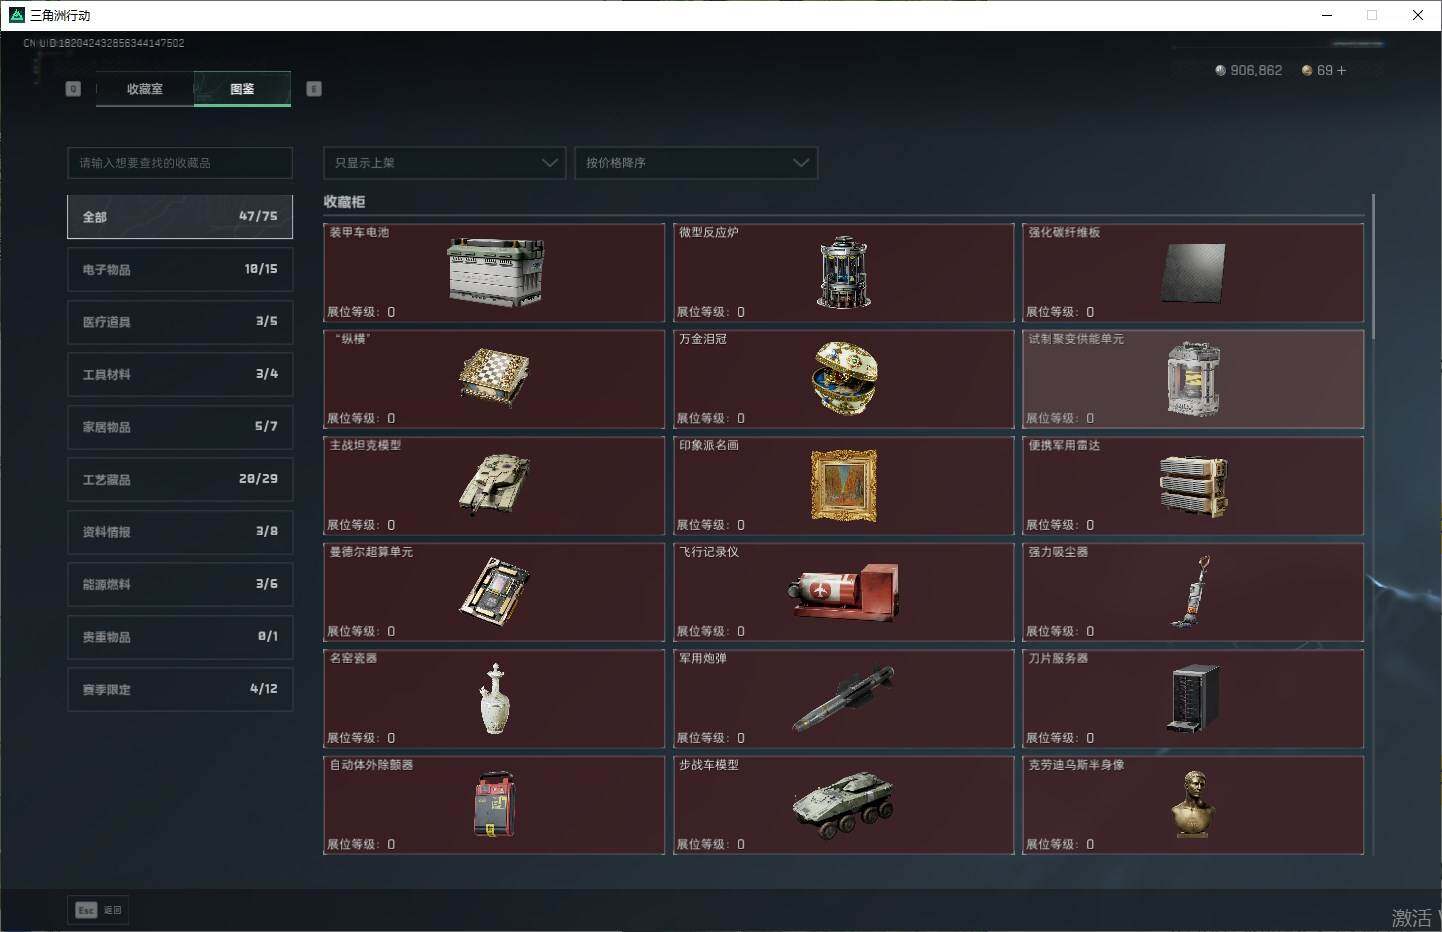Viewport: 1442px width, 932px height.
Task: Open the 能源燃料 category
Action: point(180,585)
